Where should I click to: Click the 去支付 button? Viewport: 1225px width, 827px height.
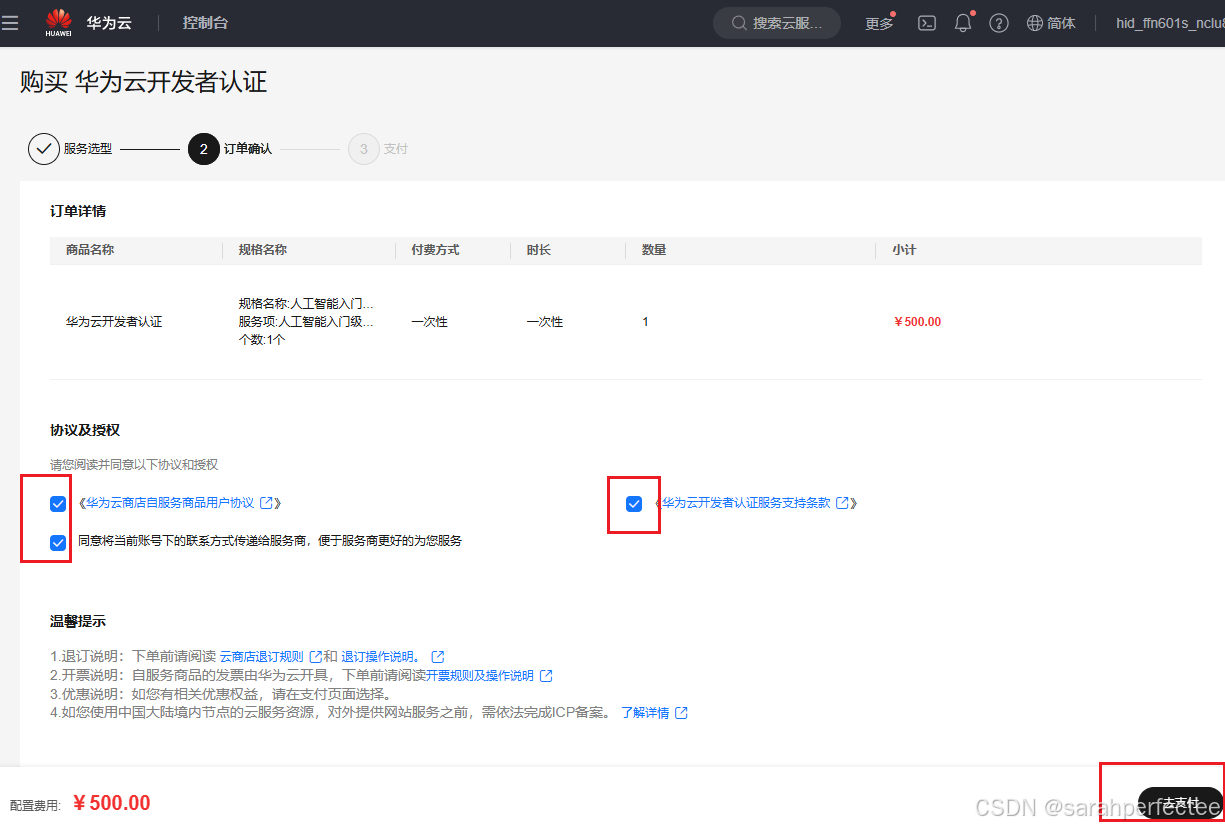tap(1180, 803)
